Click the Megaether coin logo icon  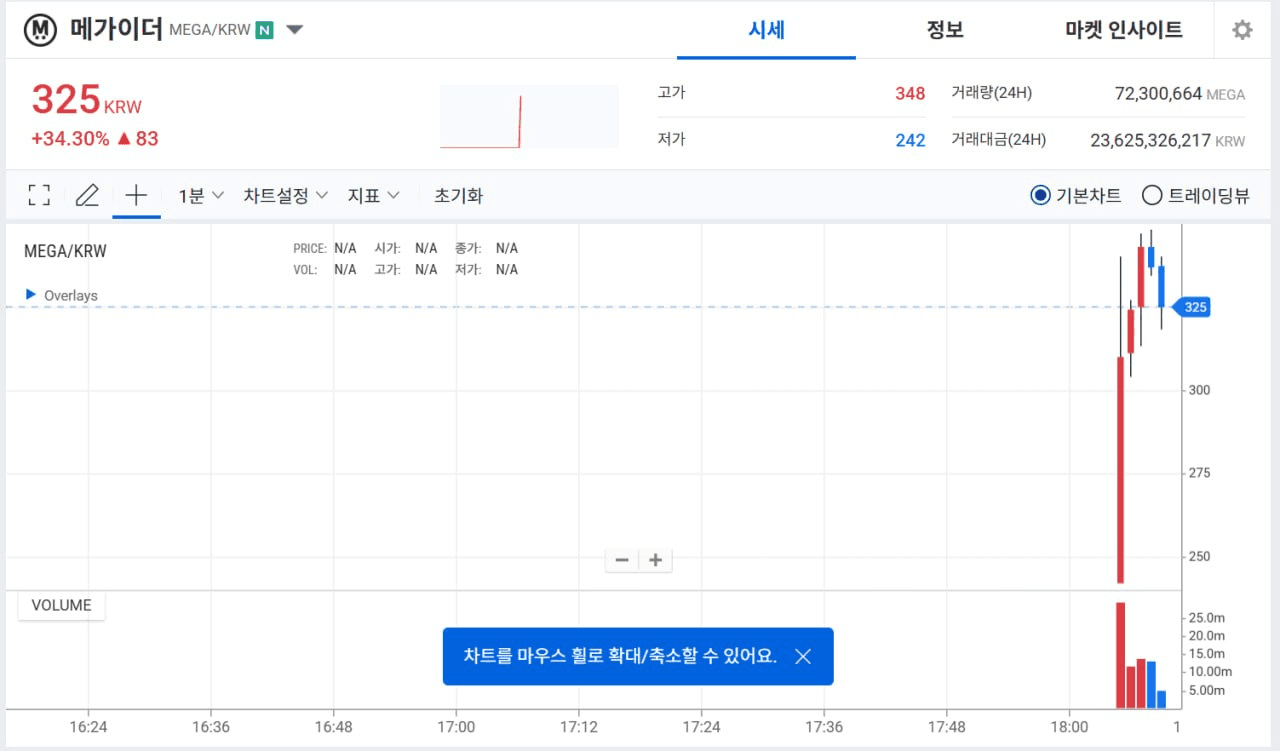click(40, 30)
